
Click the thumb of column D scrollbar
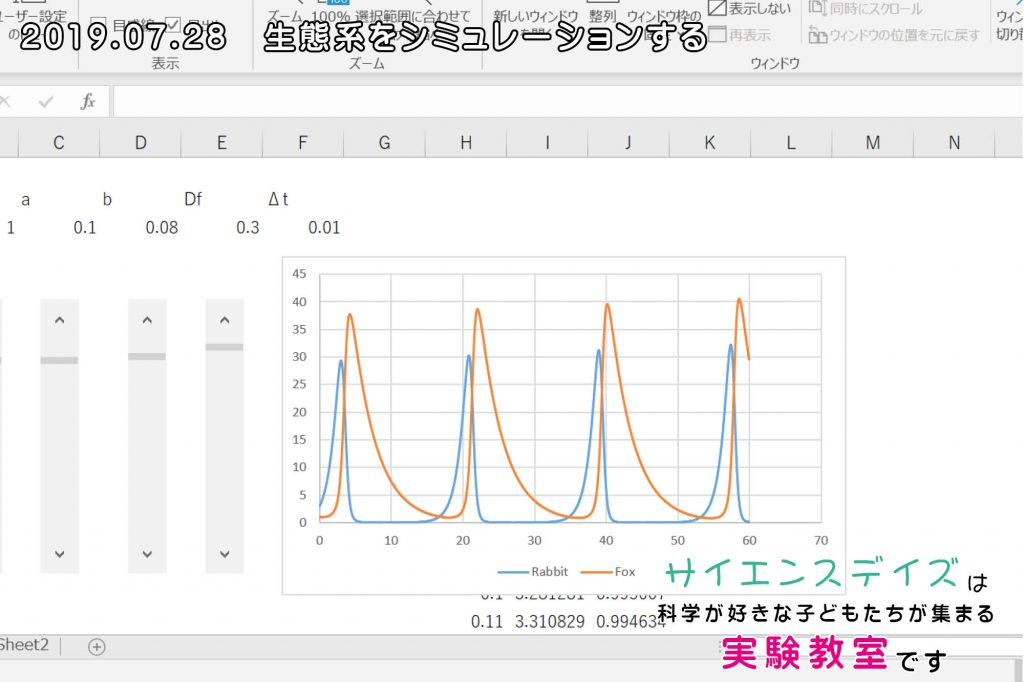coord(147,356)
